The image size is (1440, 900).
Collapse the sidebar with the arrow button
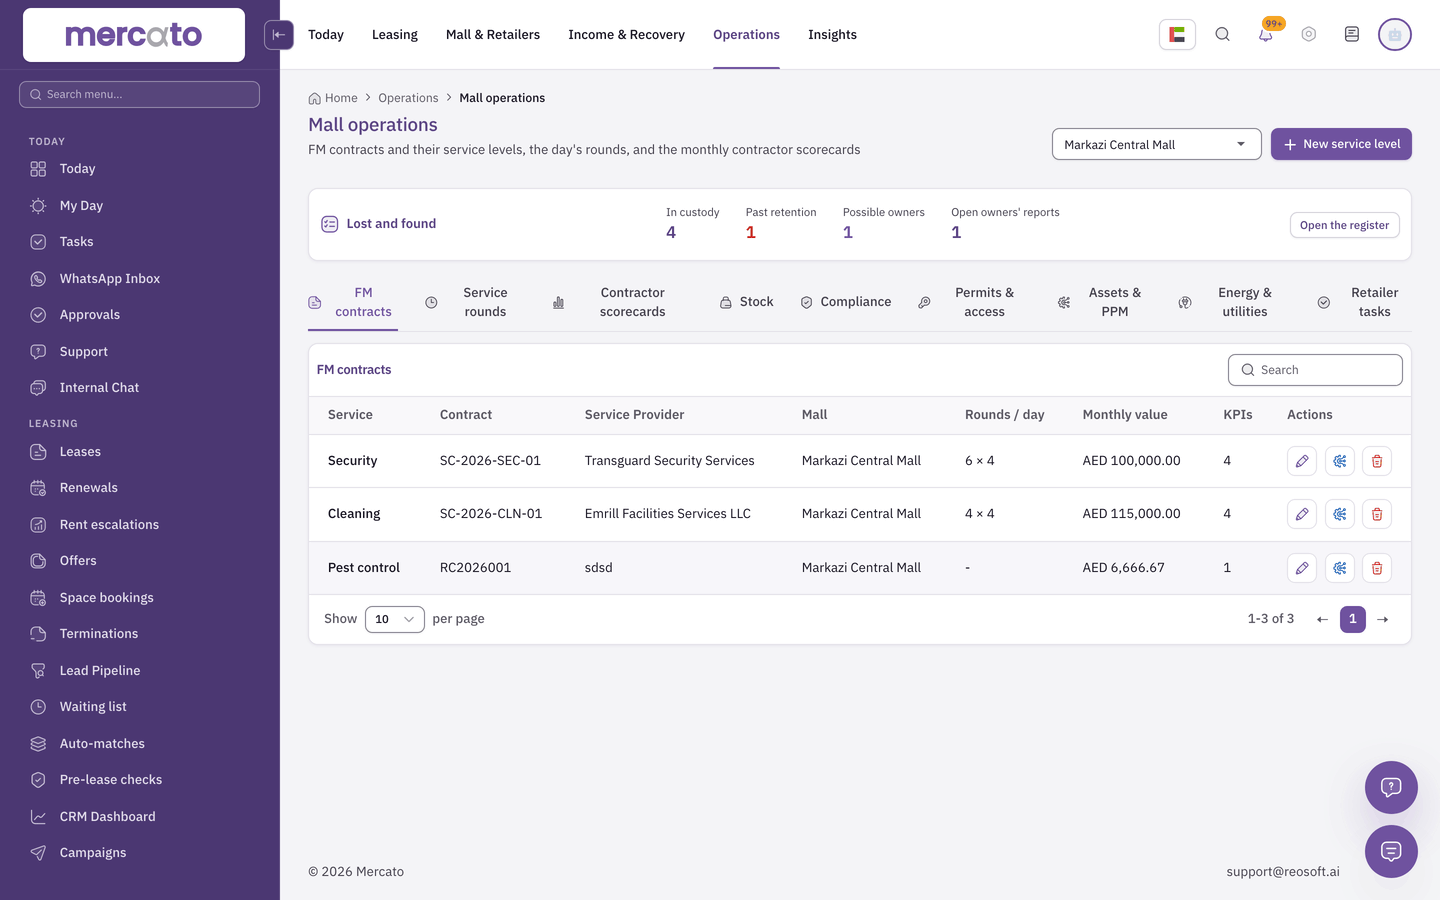[x=279, y=35]
